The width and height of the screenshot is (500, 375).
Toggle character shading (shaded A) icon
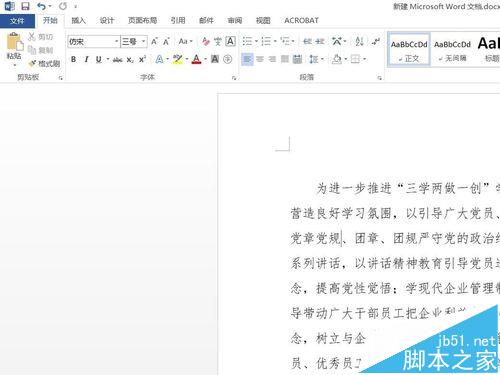click(x=215, y=59)
